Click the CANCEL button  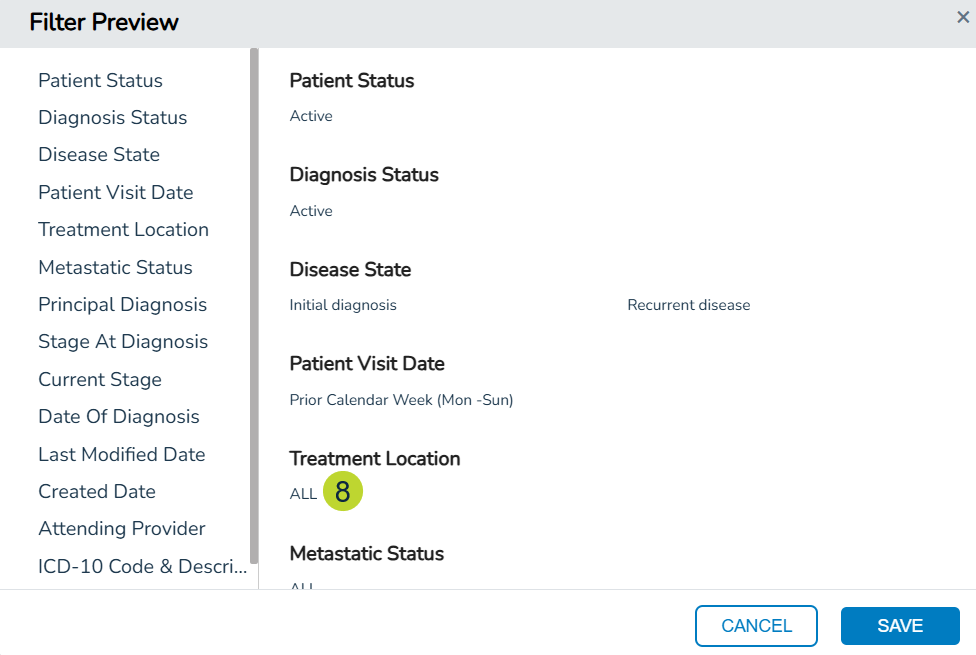pyautogui.click(x=756, y=626)
